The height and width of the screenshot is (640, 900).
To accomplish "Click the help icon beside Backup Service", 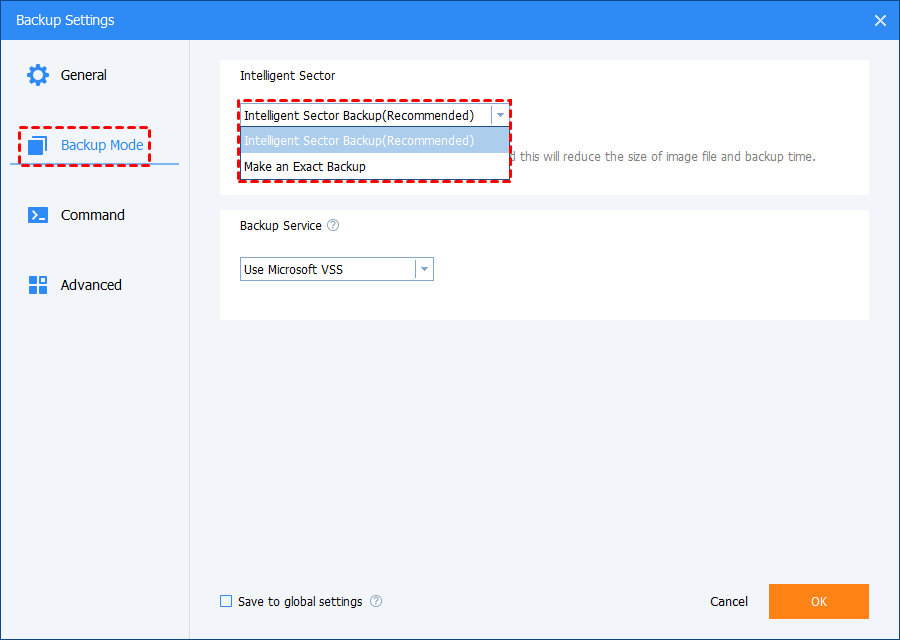I will click(x=333, y=226).
